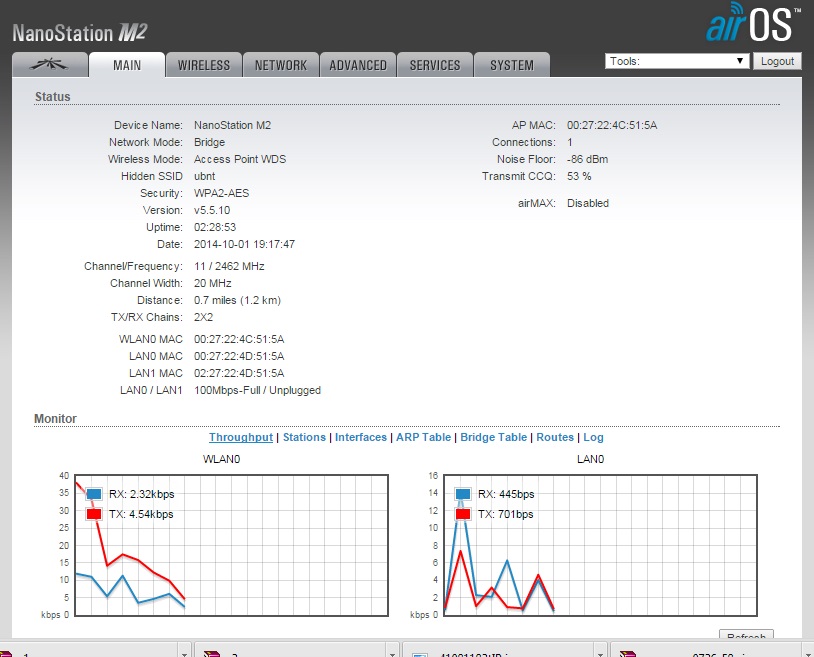Click the TX: 701bps legend label
The image size is (814, 657).
pos(506,514)
